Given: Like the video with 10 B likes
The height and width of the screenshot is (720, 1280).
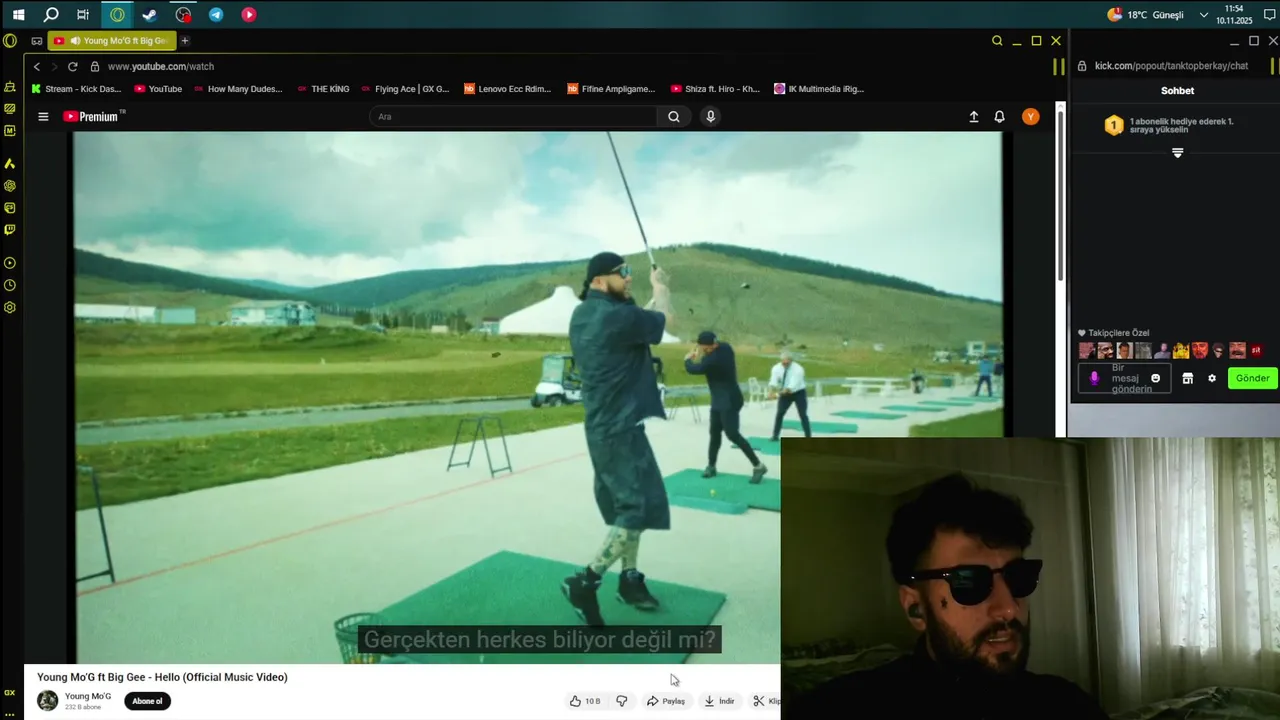Looking at the screenshot, I should click(585, 701).
